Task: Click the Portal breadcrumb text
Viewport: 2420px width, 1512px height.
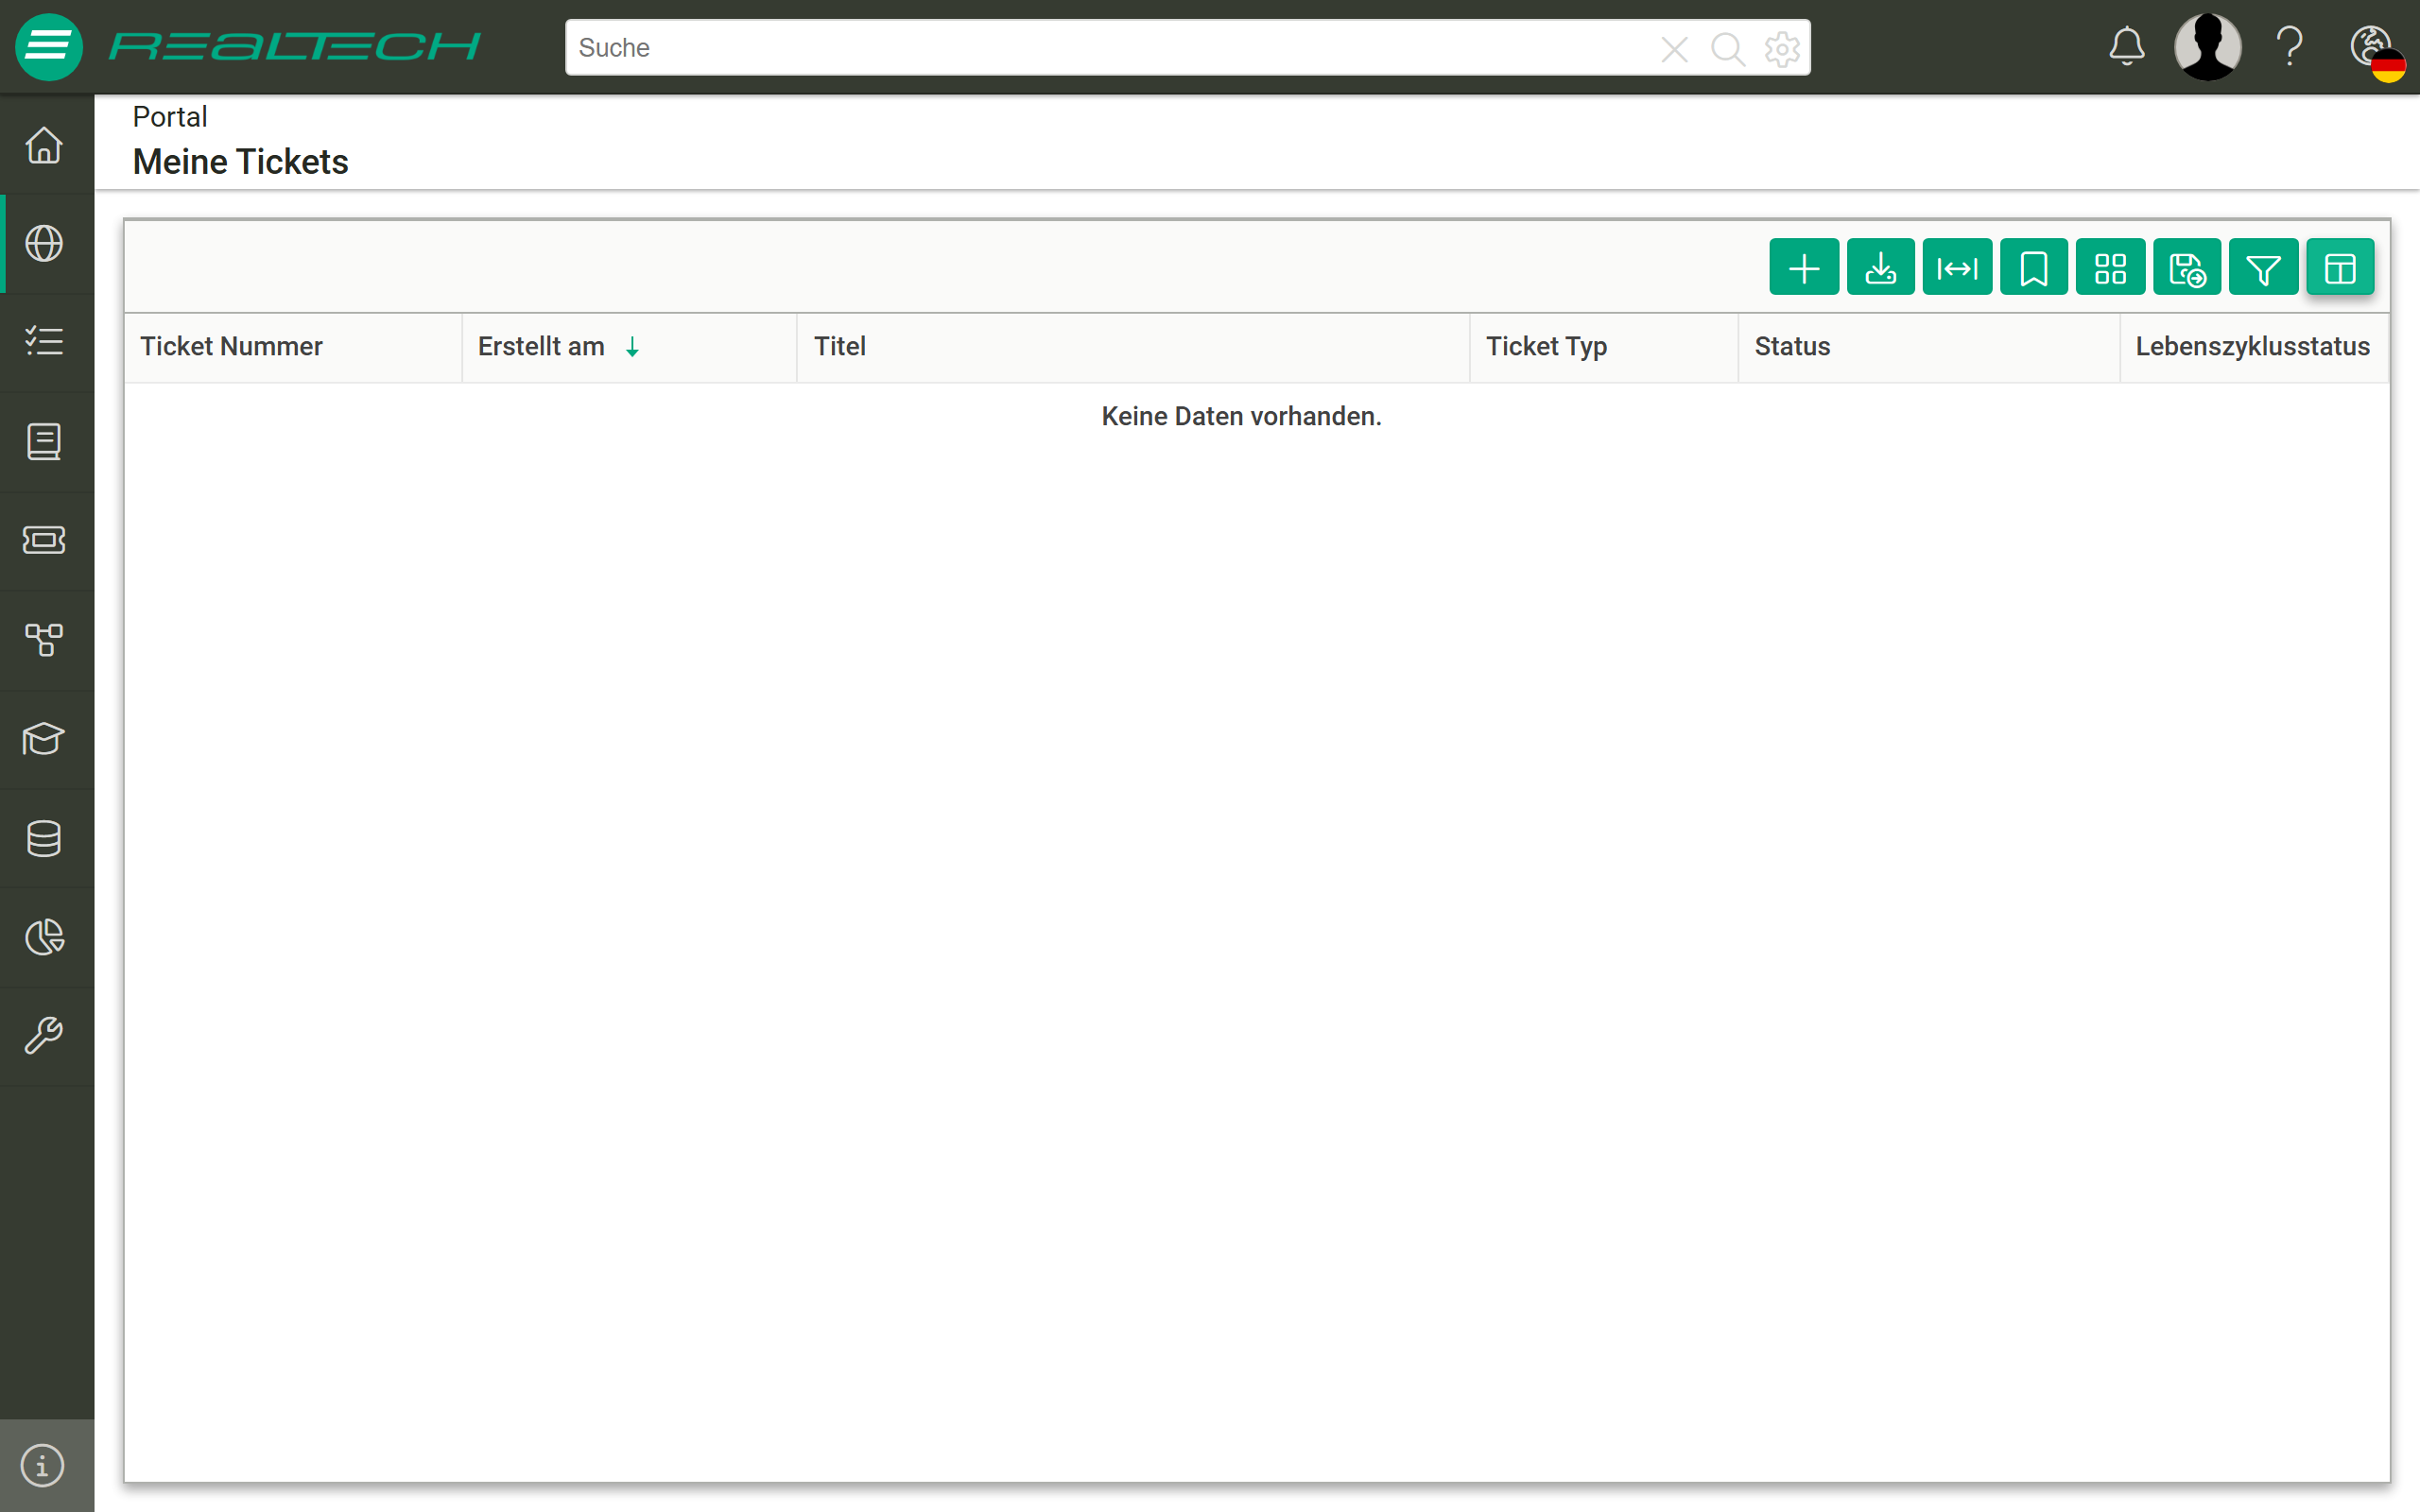Action: pos(170,117)
